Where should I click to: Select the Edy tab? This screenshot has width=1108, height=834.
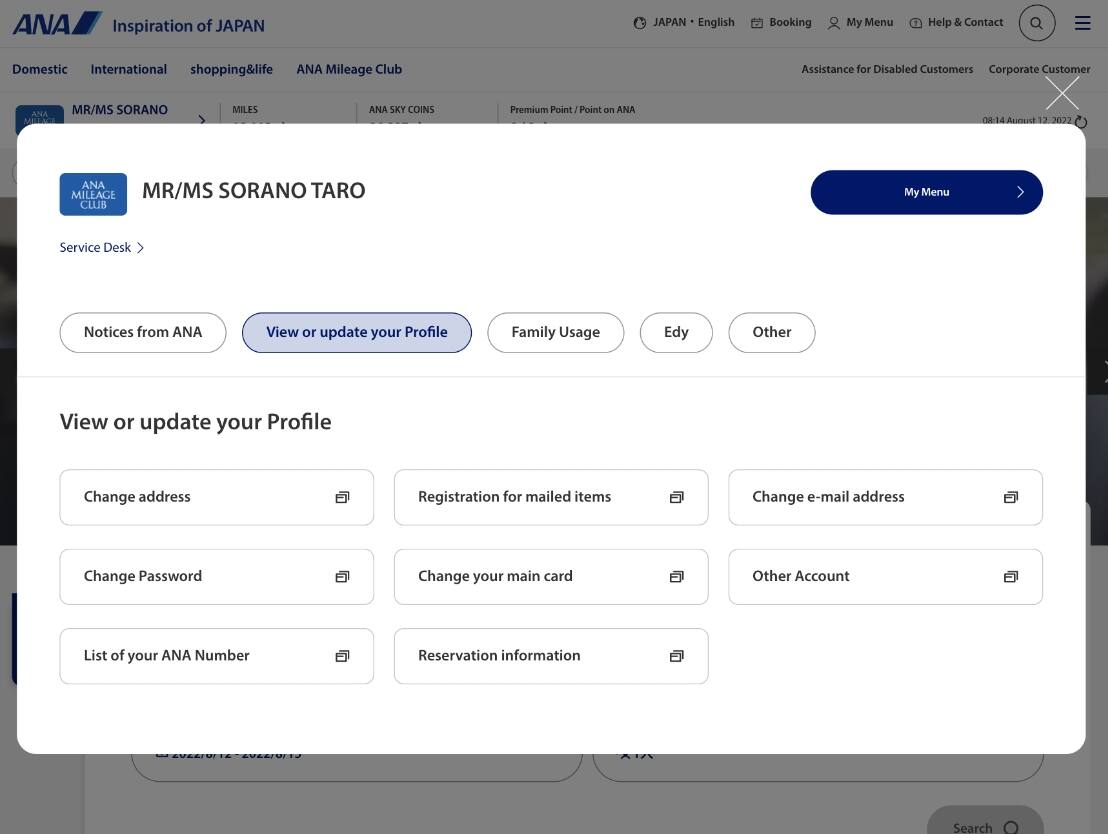676,333
